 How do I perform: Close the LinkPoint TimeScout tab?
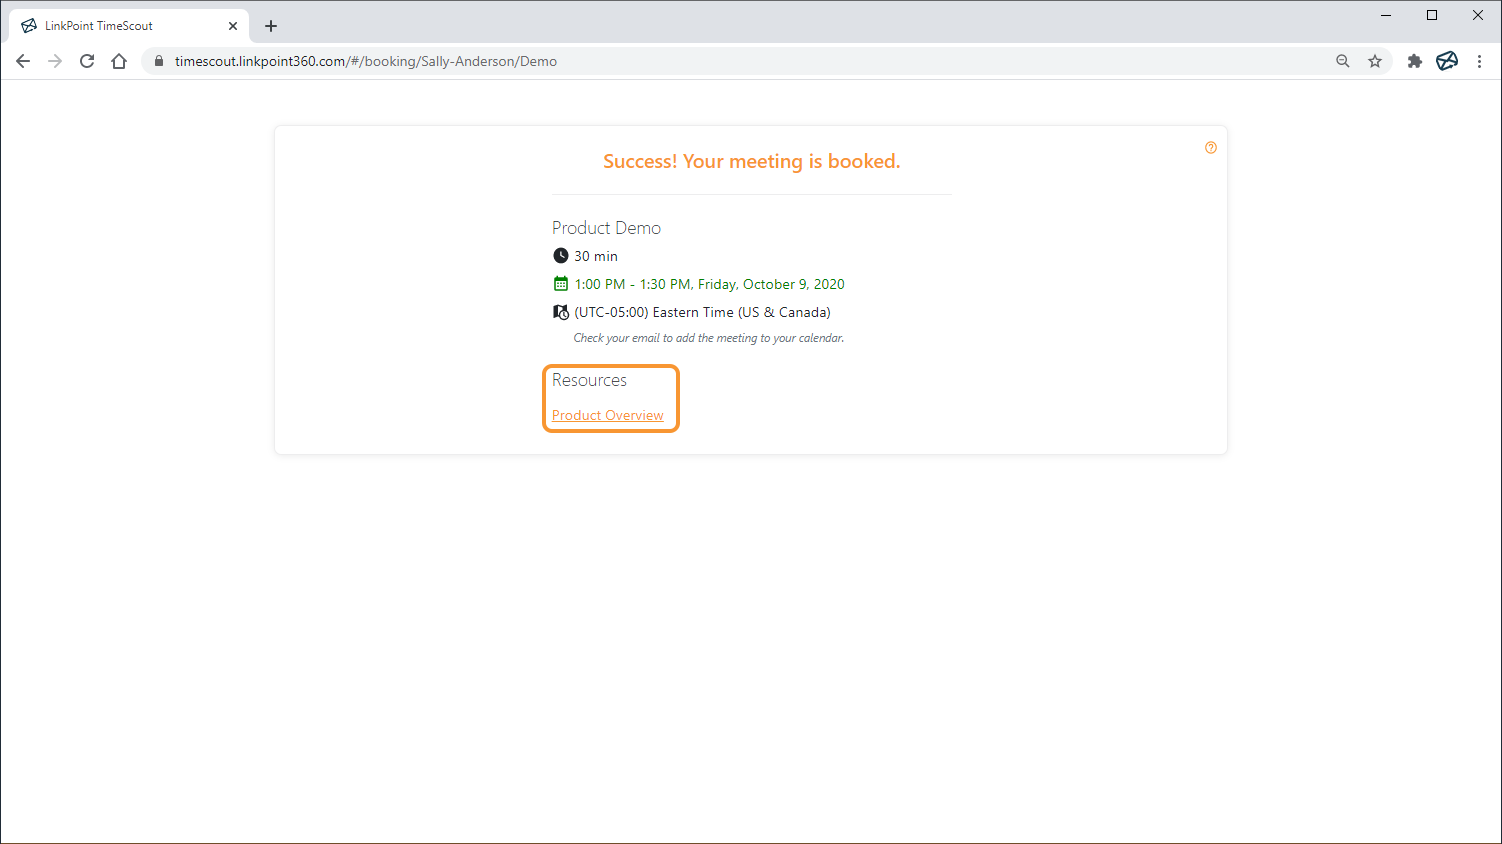233,26
